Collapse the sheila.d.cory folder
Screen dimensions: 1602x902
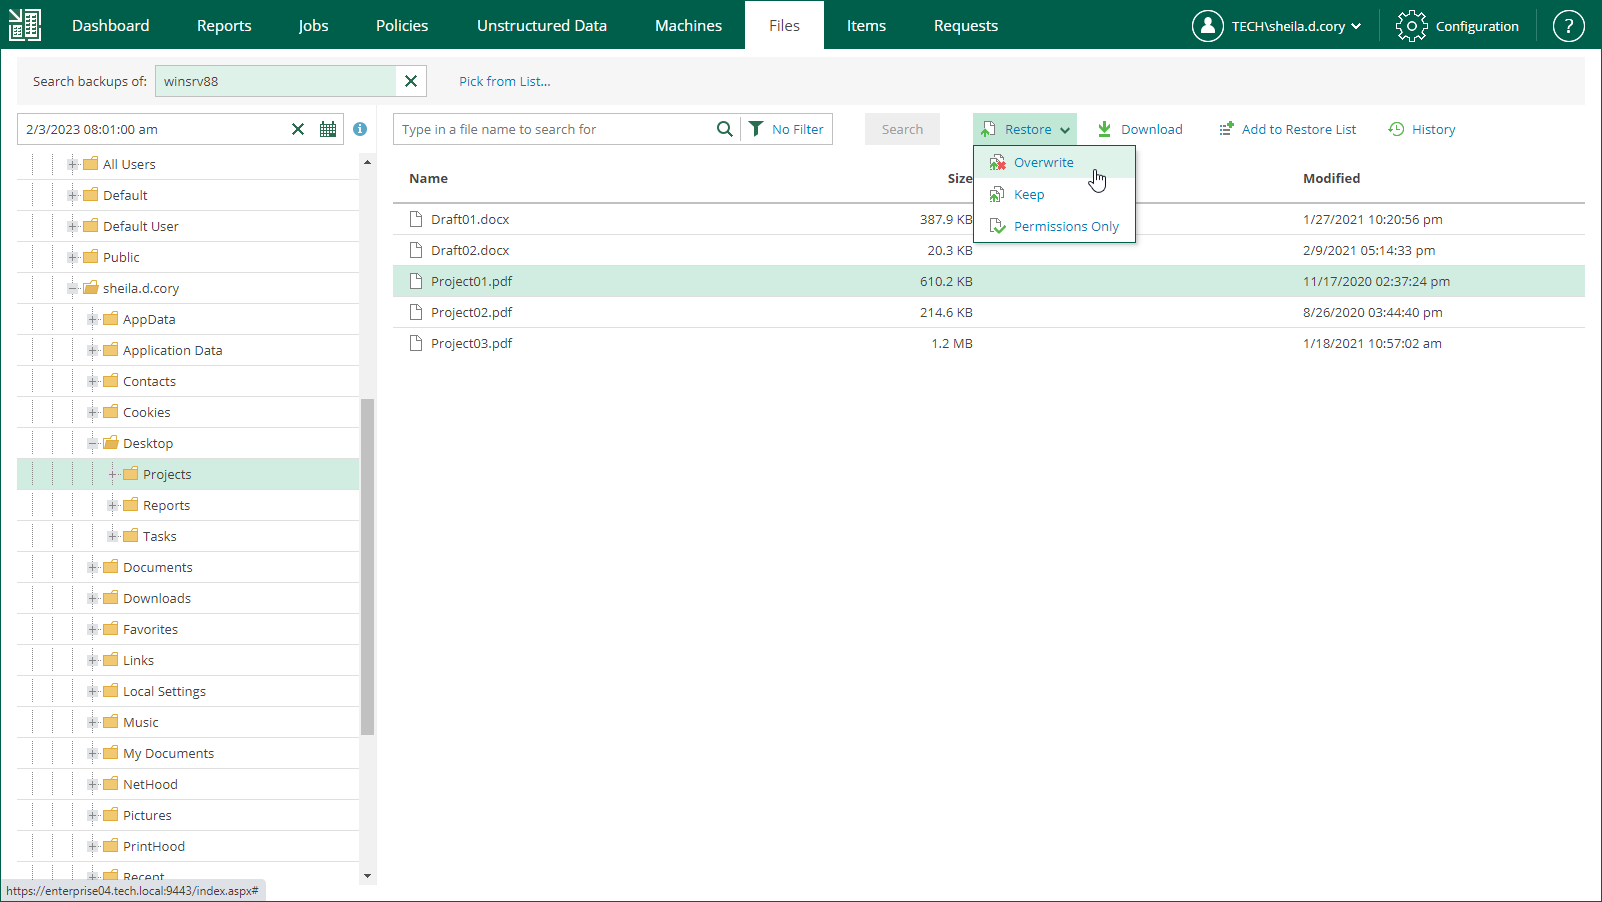pos(73,288)
